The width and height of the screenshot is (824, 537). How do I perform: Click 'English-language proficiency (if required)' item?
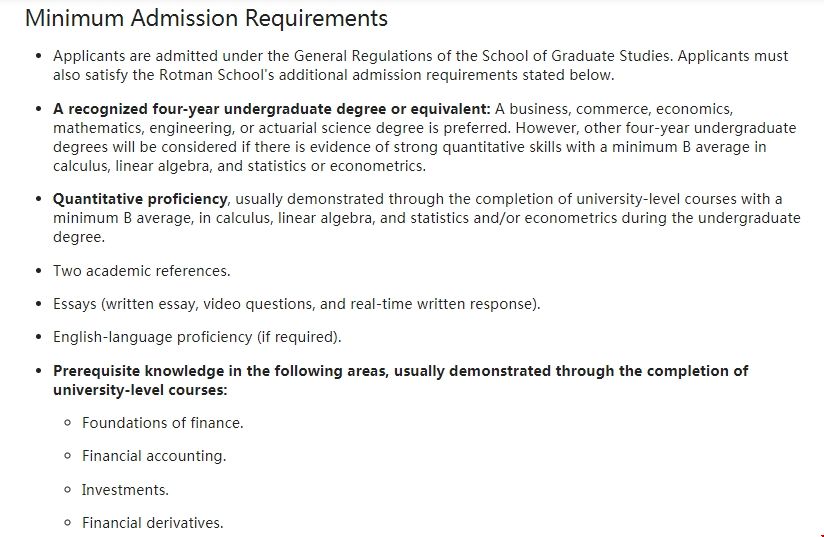(197, 337)
